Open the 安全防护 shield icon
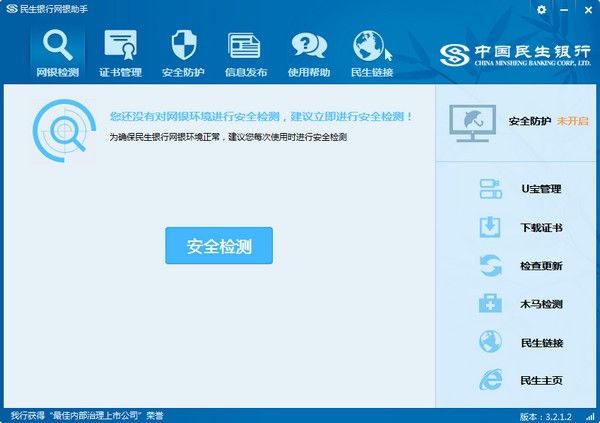This screenshot has width=600, height=423. (183, 53)
